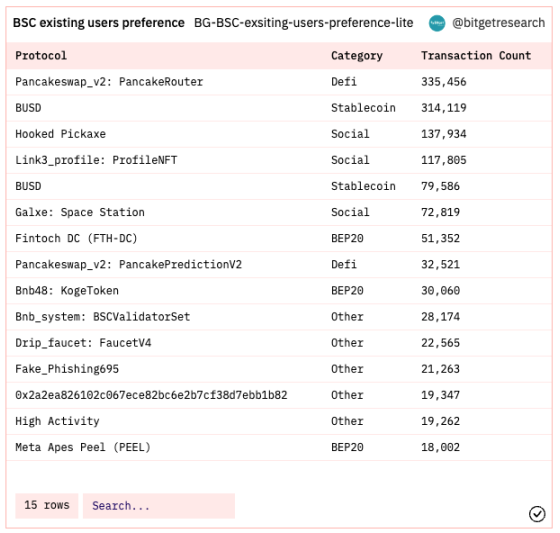Click BUSD protocol in the 314,119 row
The width and height of the screenshot is (560, 533).
click(28, 108)
